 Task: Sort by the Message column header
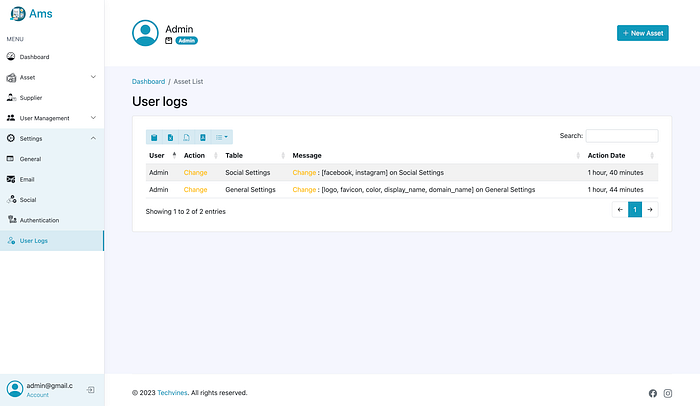(436, 155)
